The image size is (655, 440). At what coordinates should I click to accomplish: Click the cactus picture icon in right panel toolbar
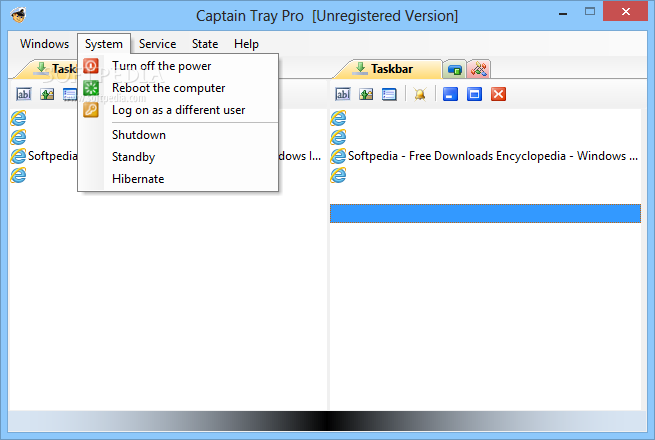(366, 94)
